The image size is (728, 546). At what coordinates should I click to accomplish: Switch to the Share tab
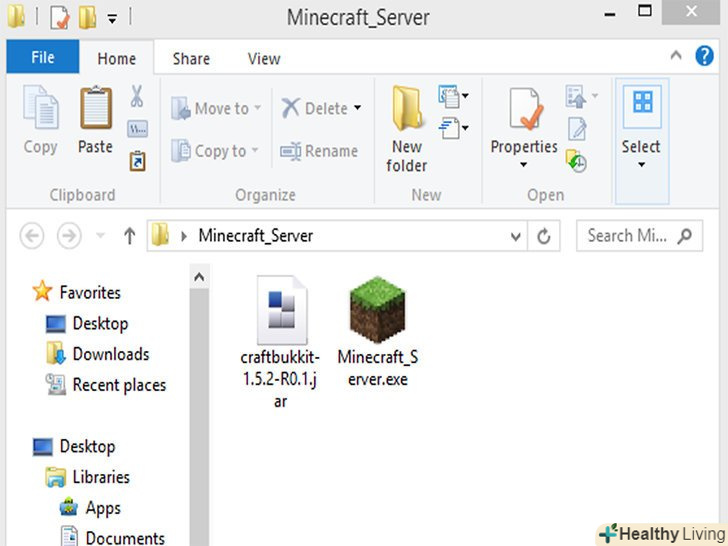coord(191,58)
